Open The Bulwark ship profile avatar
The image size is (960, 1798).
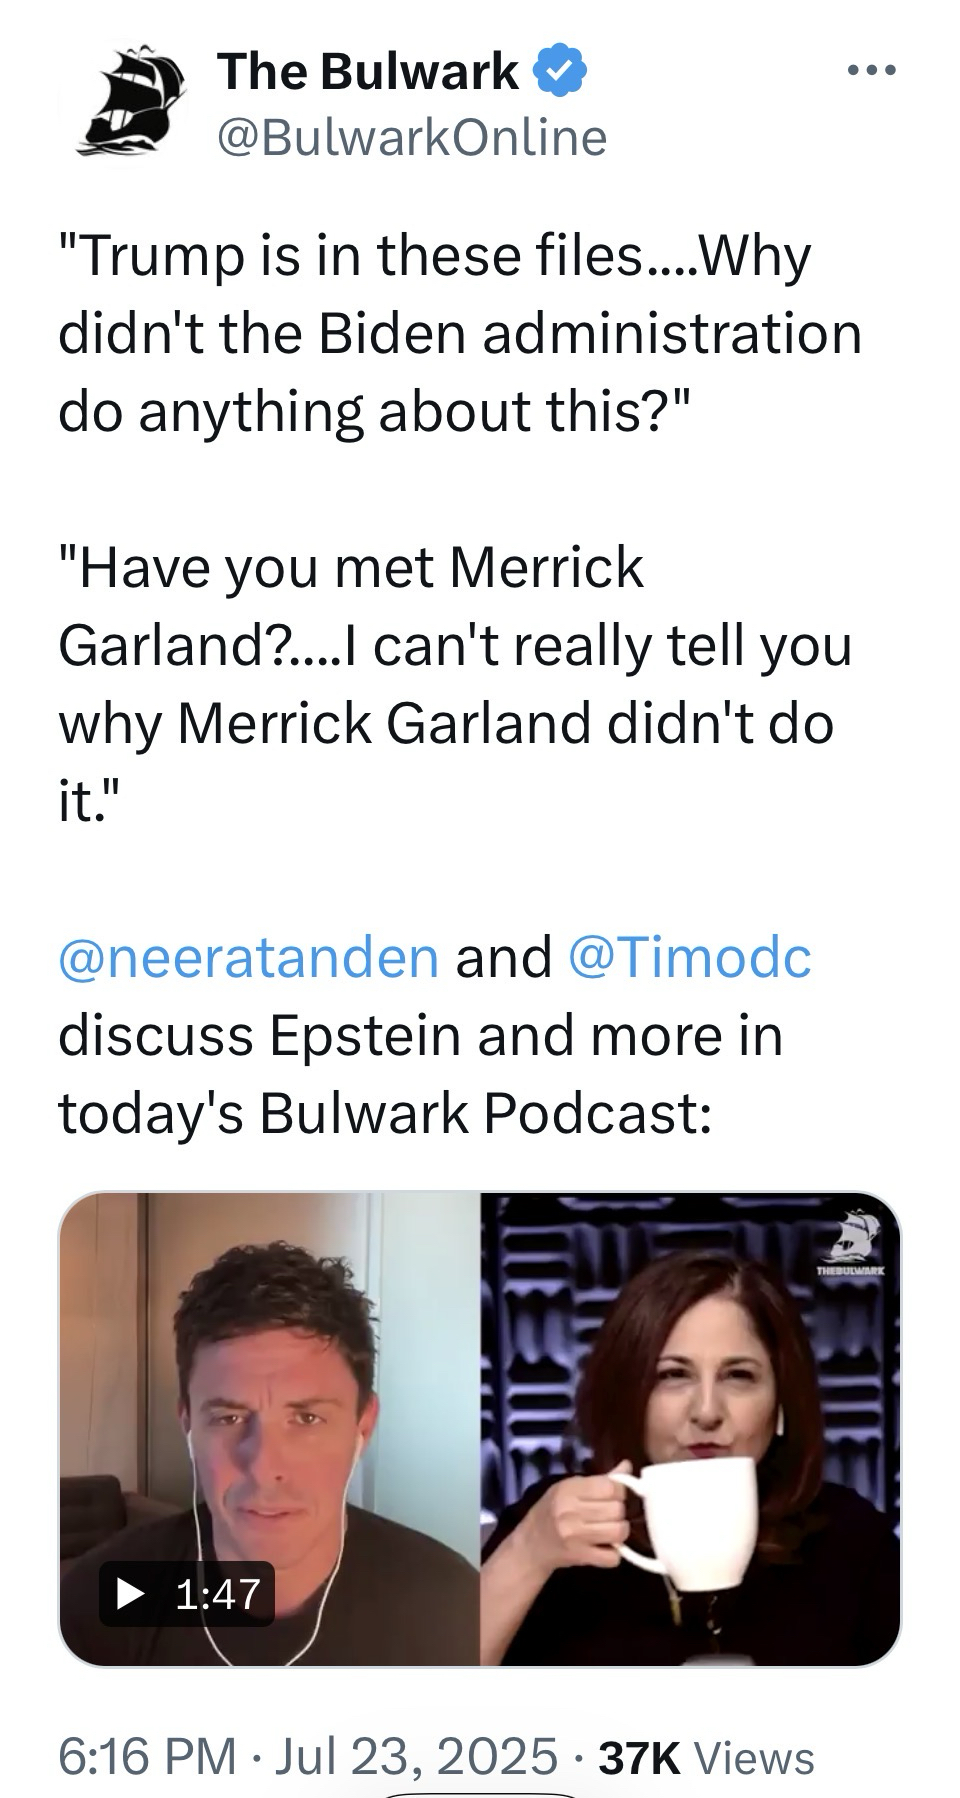click(x=131, y=101)
